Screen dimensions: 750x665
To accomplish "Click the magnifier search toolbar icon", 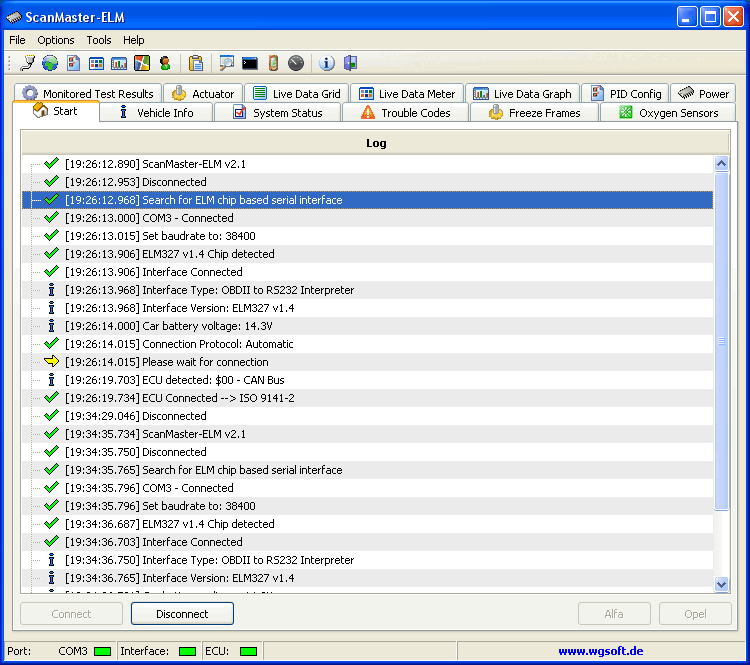I will point(226,63).
